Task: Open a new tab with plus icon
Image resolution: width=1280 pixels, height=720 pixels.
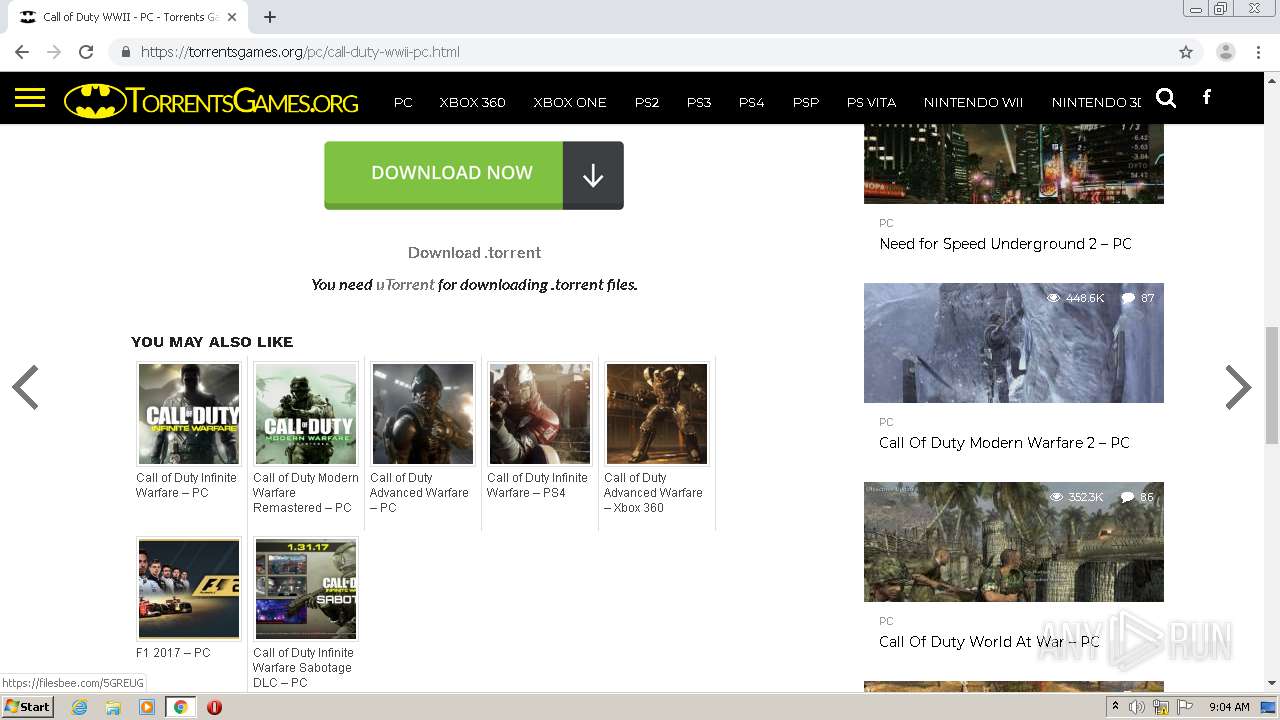Action: click(x=270, y=17)
